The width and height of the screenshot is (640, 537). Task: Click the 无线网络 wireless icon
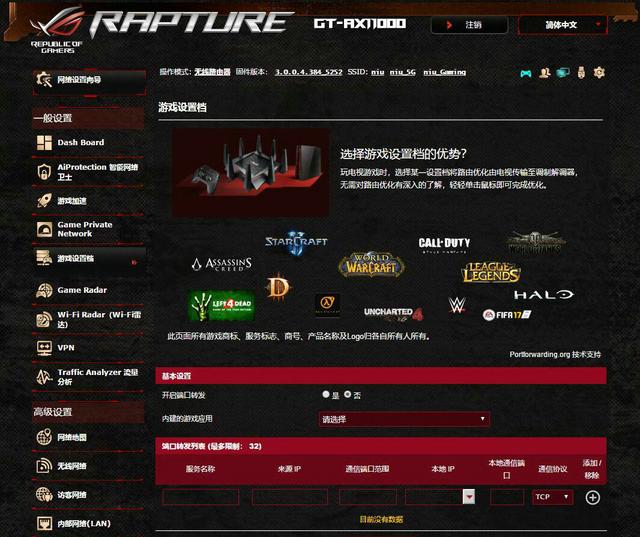click(44, 466)
